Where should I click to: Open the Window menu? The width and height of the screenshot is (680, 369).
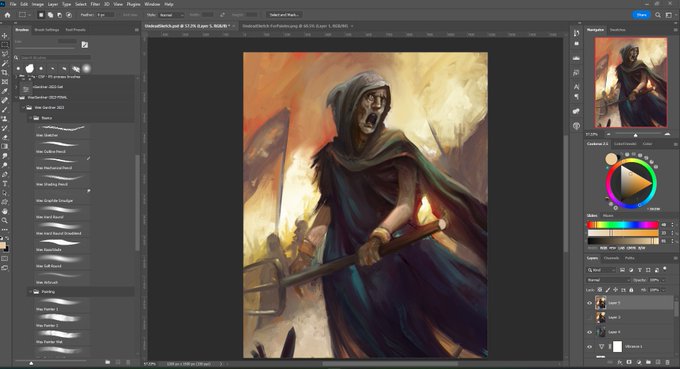click(x=152, y=4)
